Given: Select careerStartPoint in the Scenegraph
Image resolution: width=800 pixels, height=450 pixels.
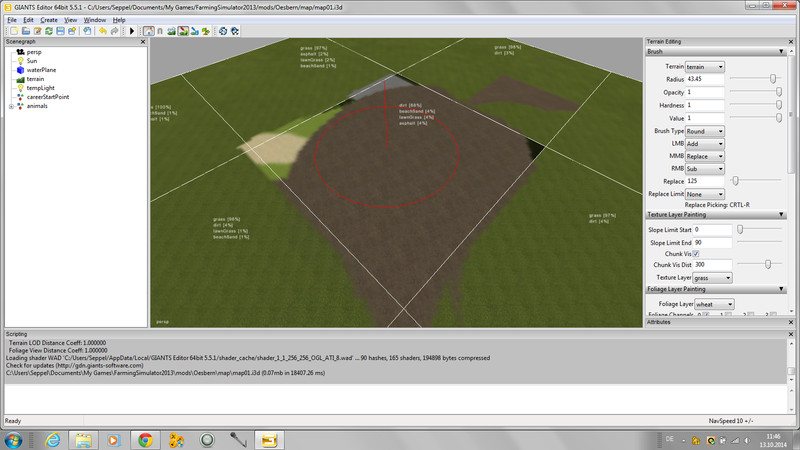Looking at the screenshot, I should (47, 97).
